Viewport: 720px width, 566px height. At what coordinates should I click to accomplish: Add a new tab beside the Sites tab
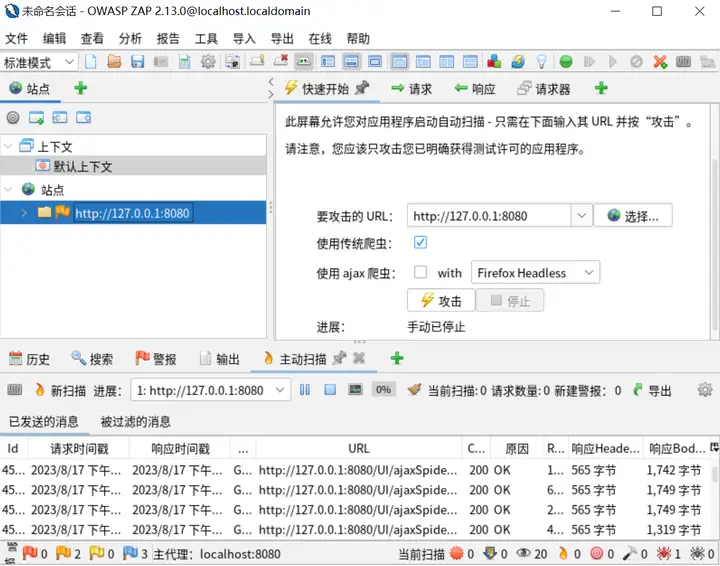pos(81,88)
